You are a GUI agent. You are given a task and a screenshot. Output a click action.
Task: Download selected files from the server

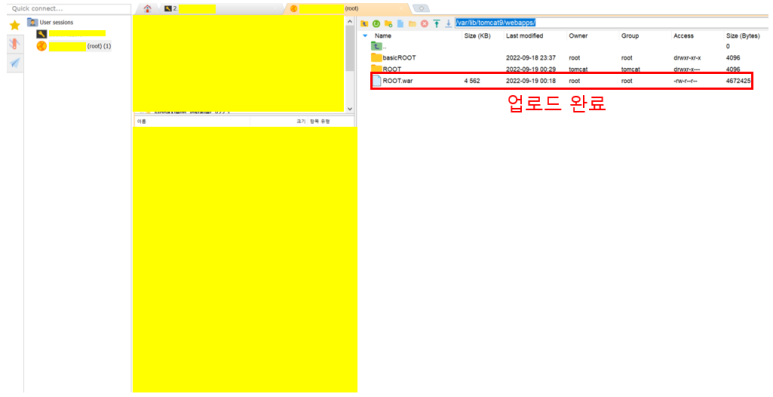448,23
